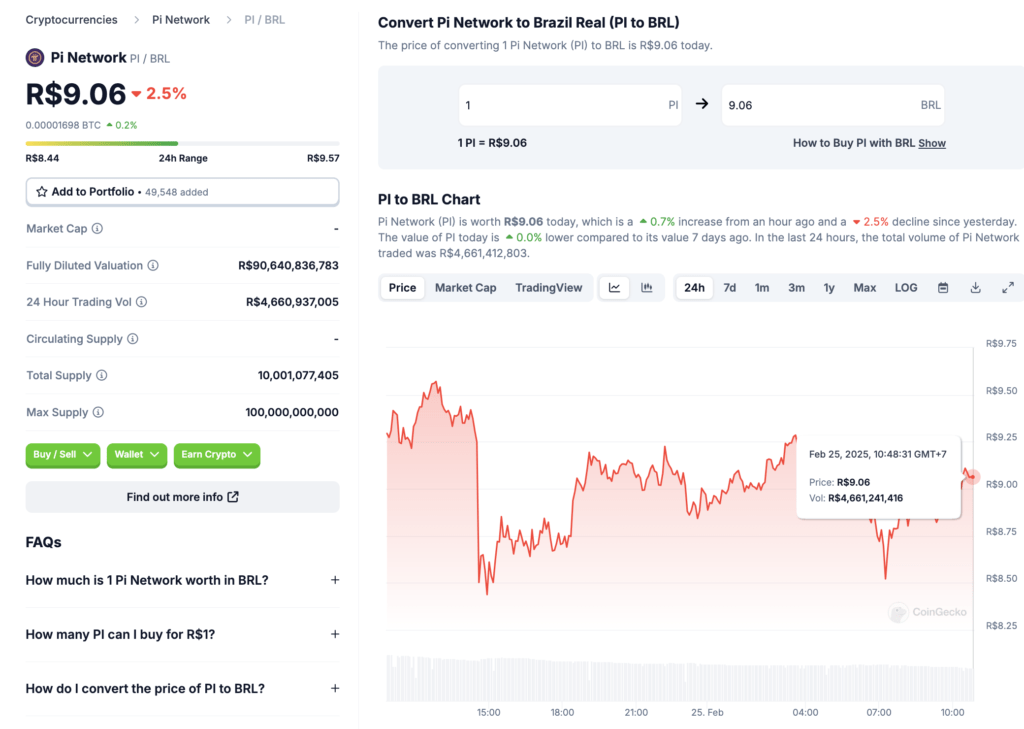Expand 'How many PI can I buy for R$1?'

[182, 634]
